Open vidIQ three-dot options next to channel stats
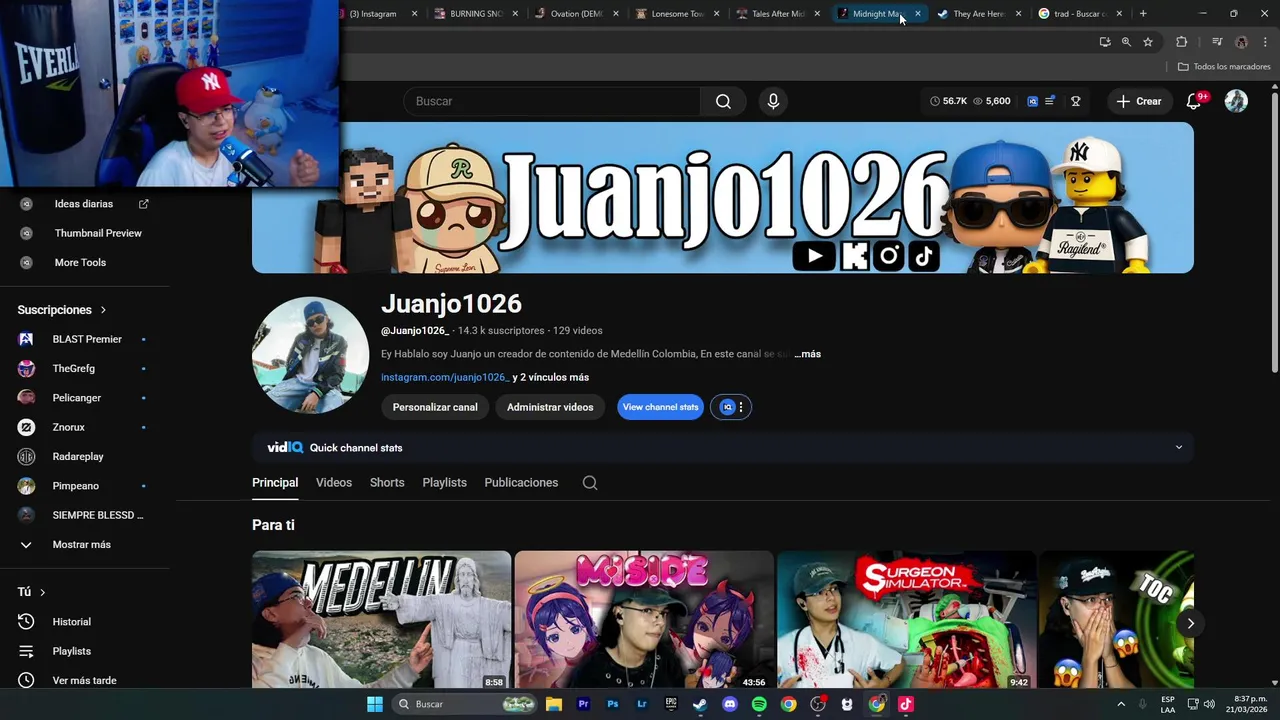 [741, 407]
